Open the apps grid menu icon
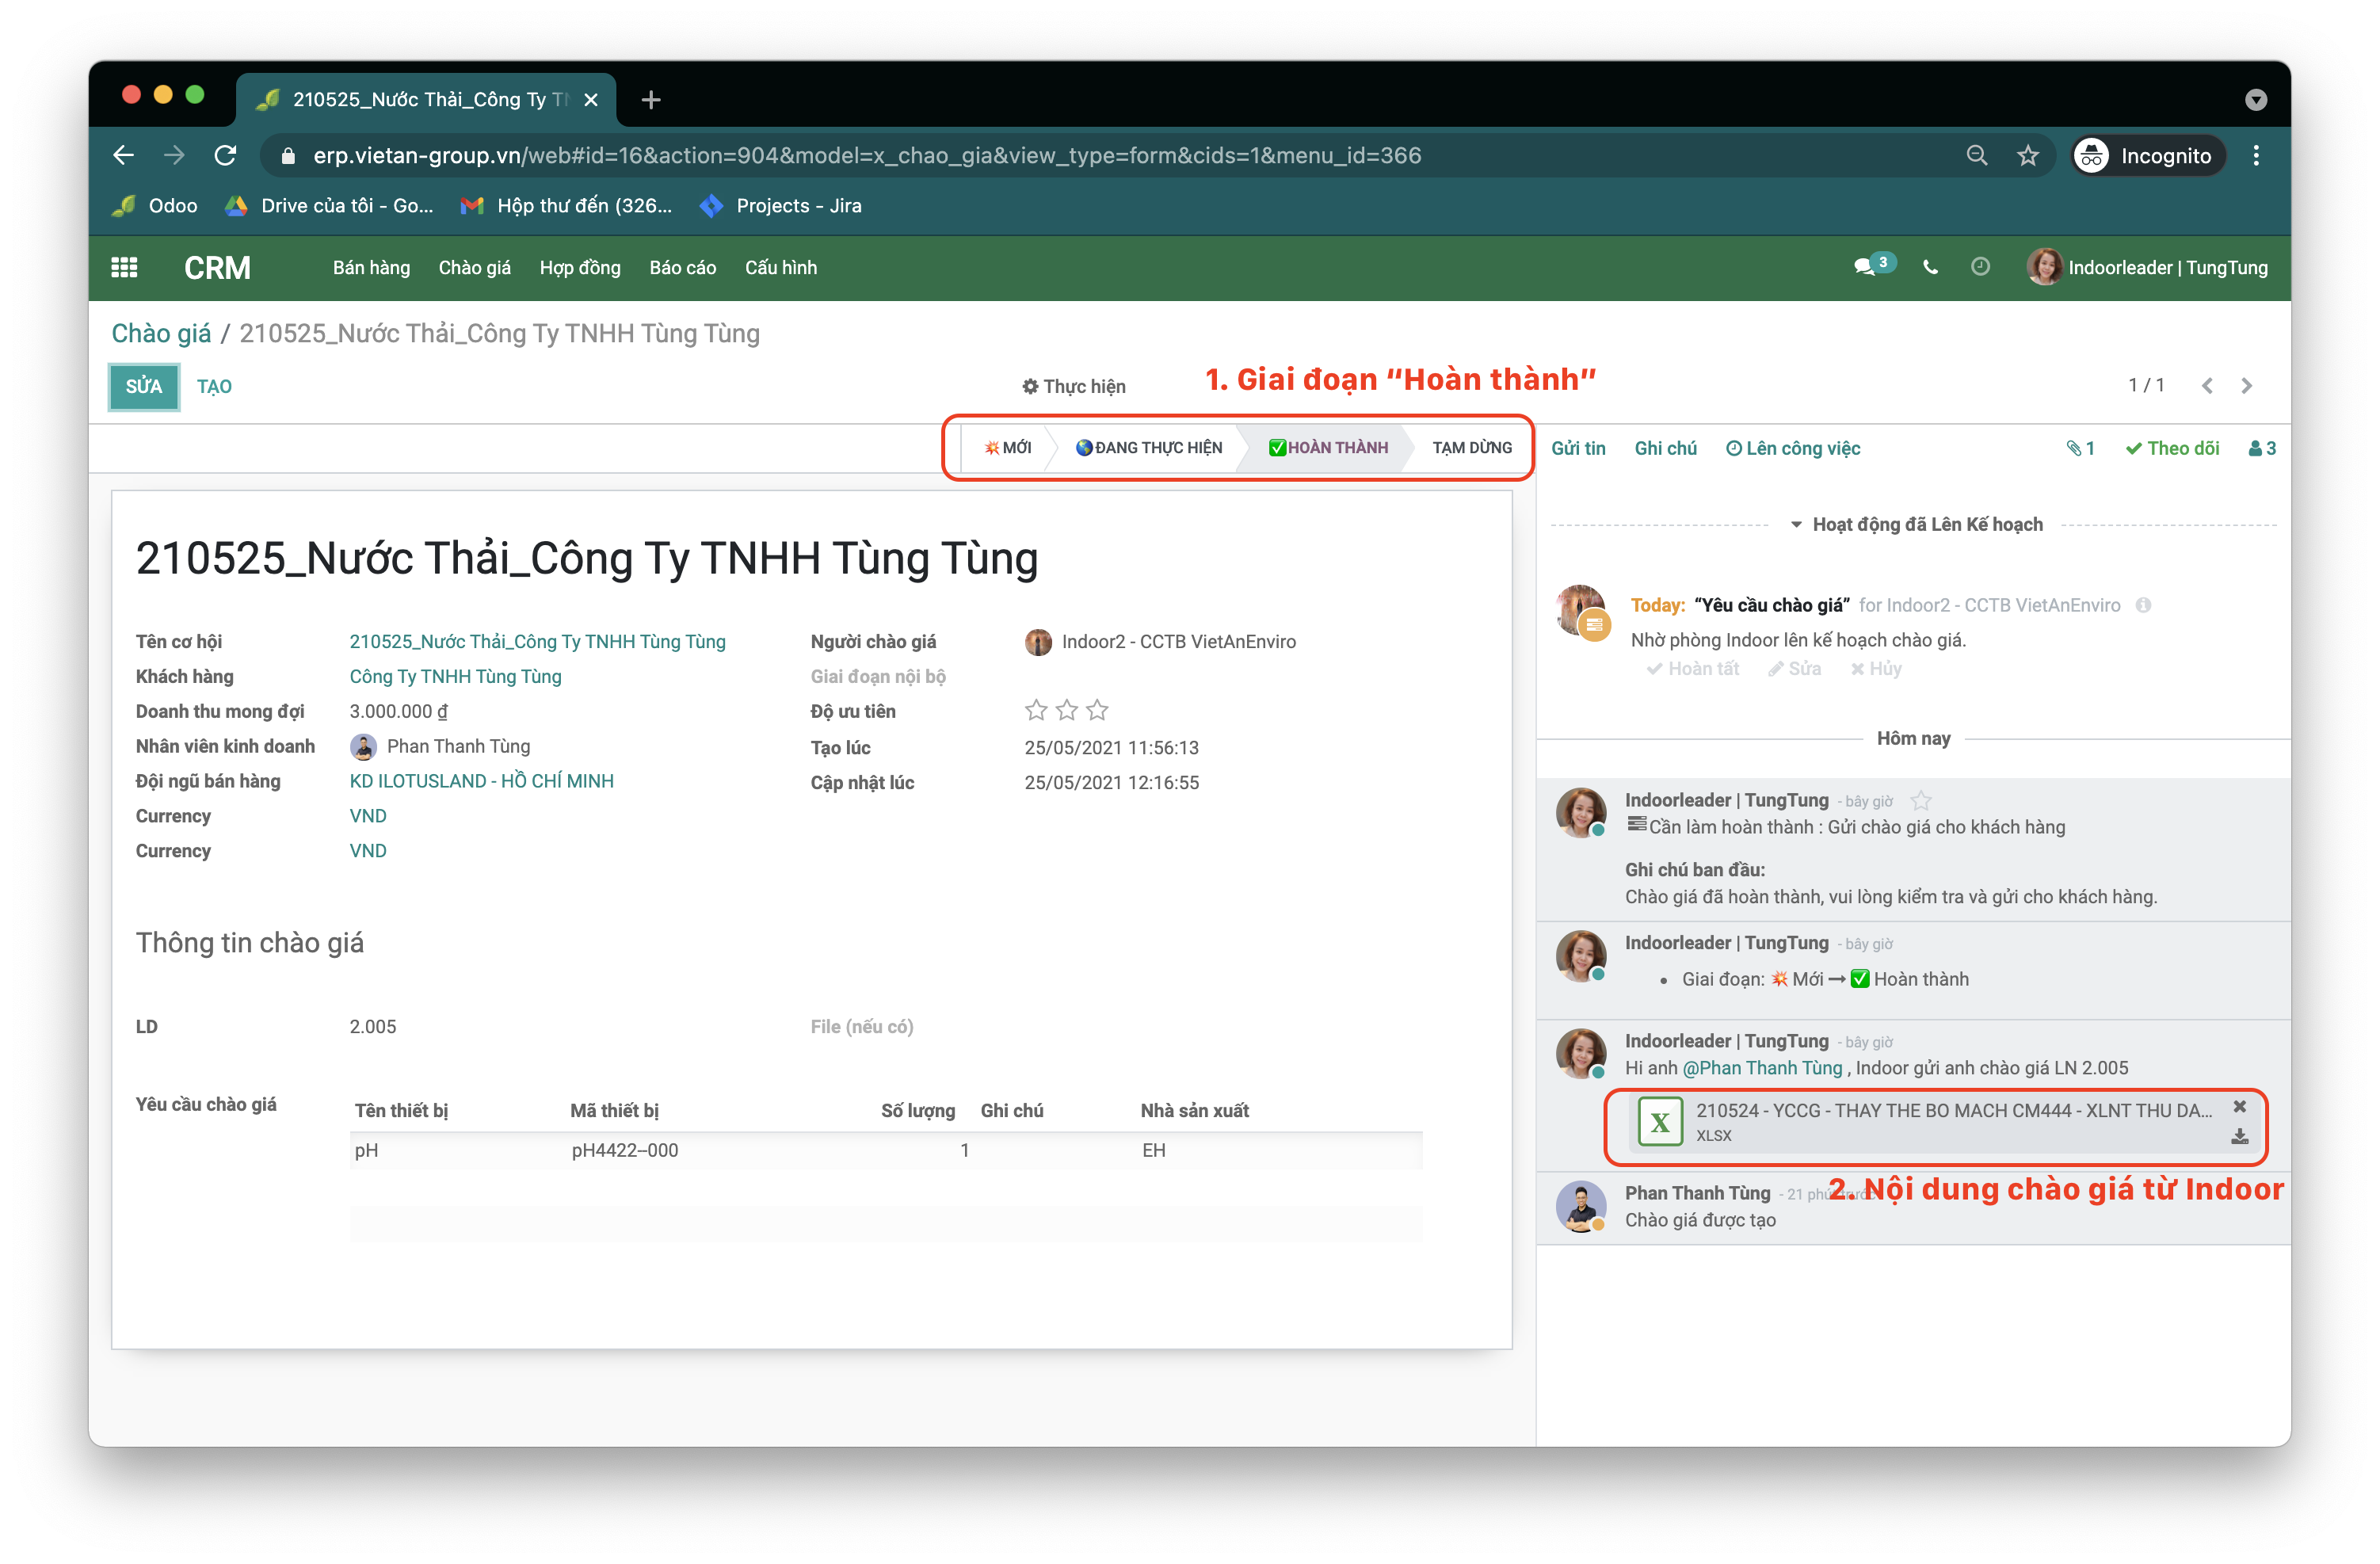This screenshot has width=2380, height=1564. [124, 267]
